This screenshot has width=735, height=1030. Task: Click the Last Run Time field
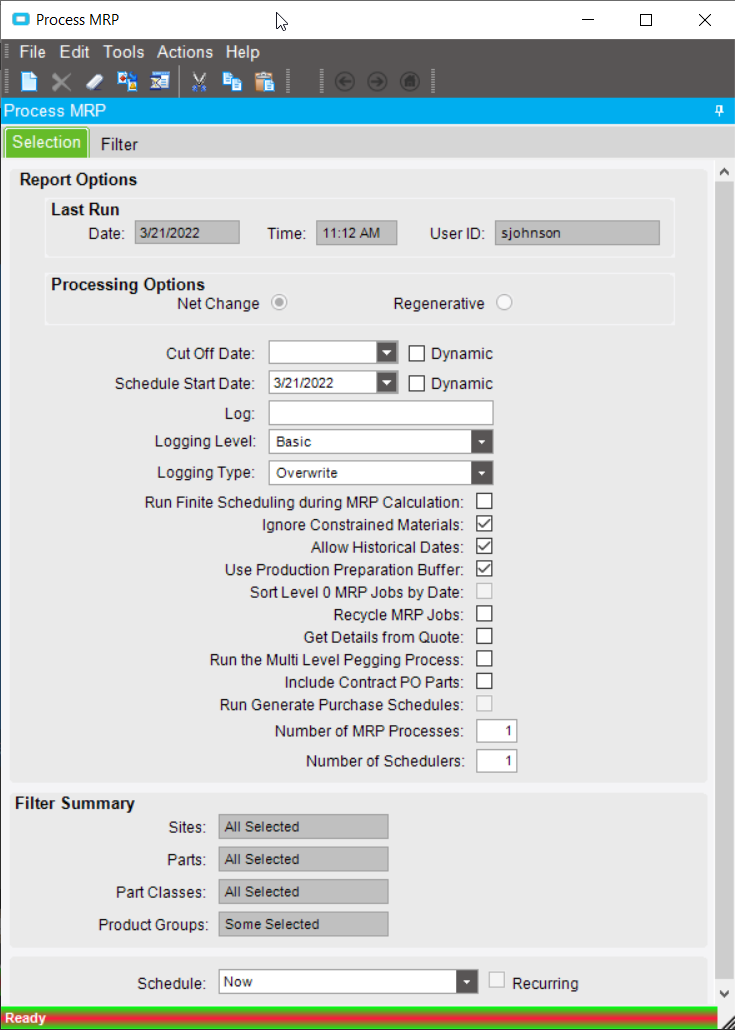tap(357, 233)
